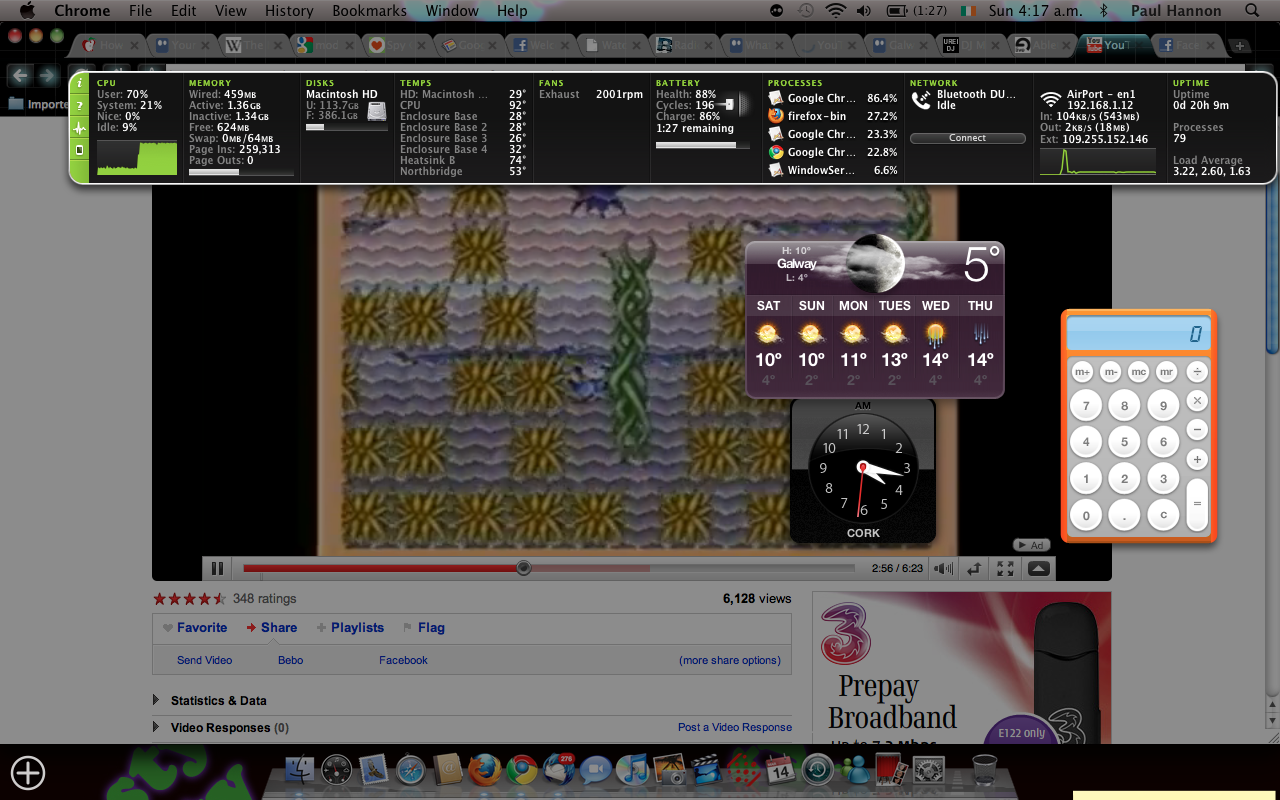Click the player's up-arrow expand button
1280x800 pixels.
click(1039, 568)
